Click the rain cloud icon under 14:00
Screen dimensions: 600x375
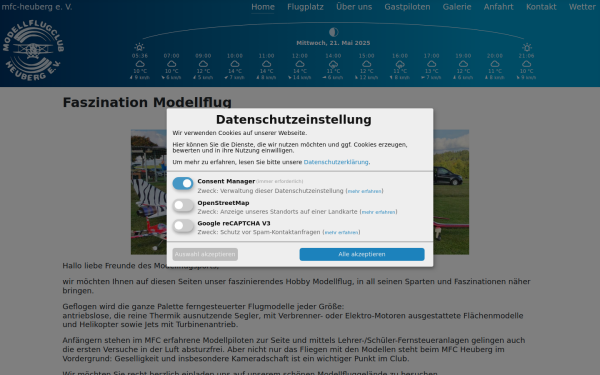[333, 64]
